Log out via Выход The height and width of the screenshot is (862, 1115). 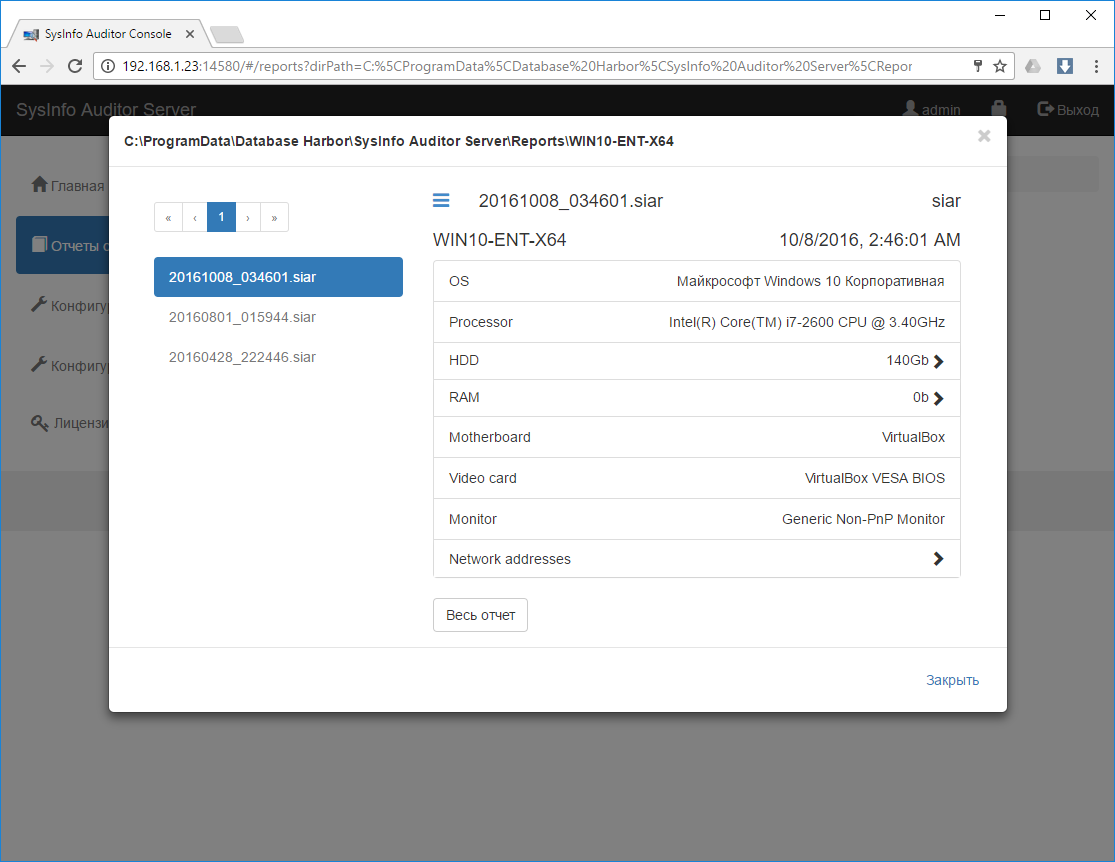click(1068, 110)
